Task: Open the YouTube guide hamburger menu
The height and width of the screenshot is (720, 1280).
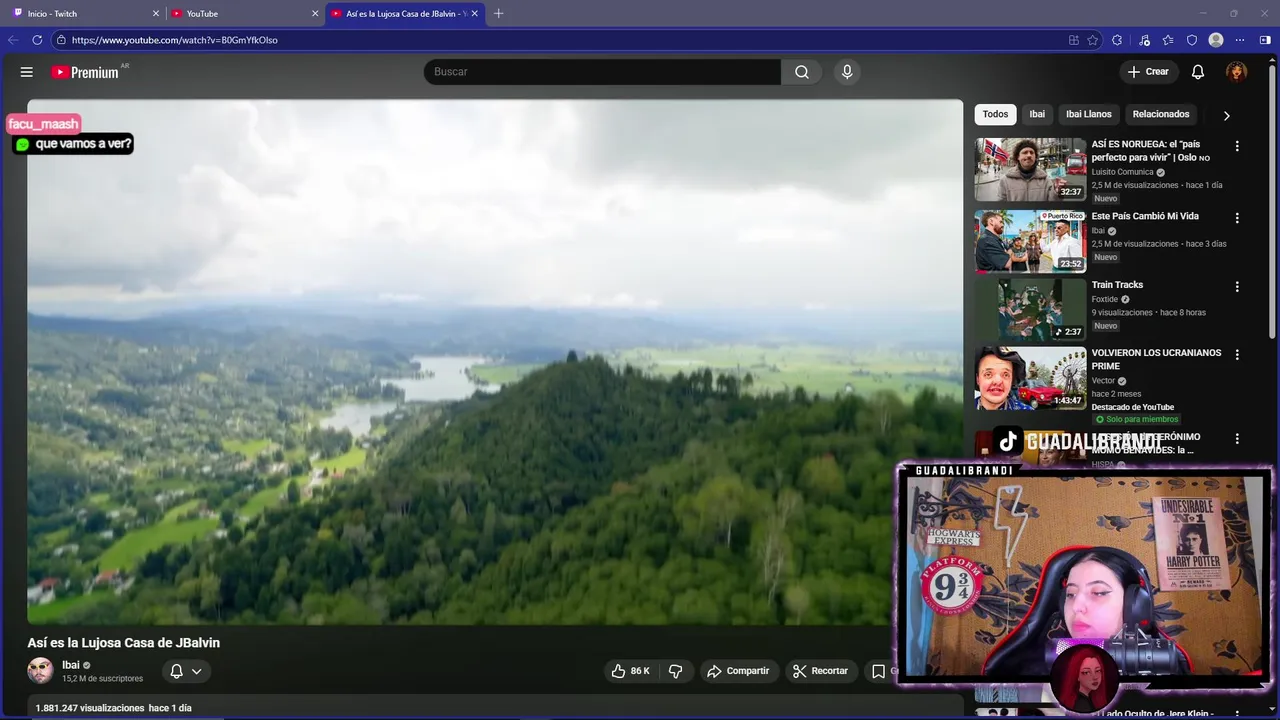Action: (27, 72)
